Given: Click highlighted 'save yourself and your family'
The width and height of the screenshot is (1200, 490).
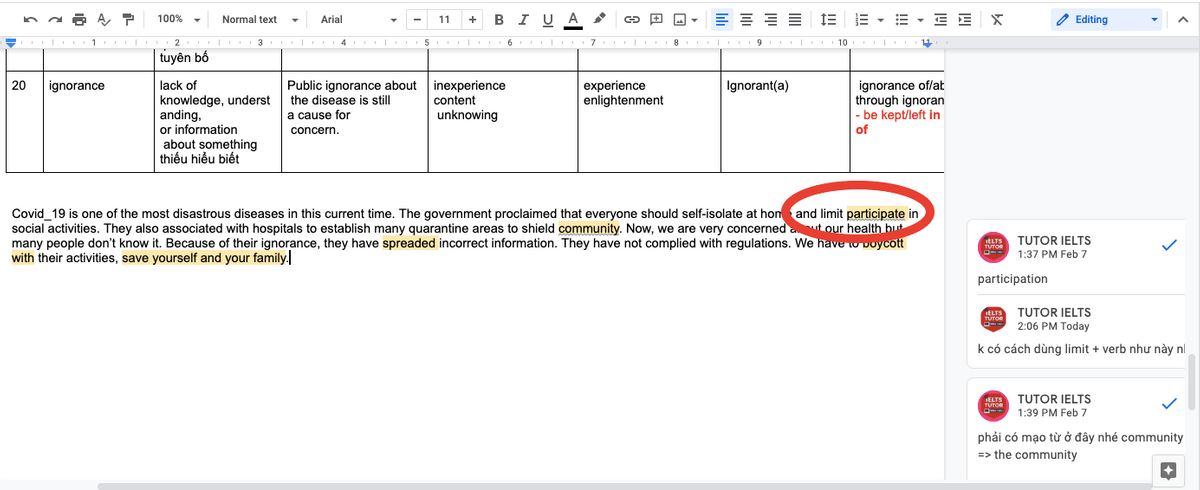Looking at the screenshot, I should 205,258.
